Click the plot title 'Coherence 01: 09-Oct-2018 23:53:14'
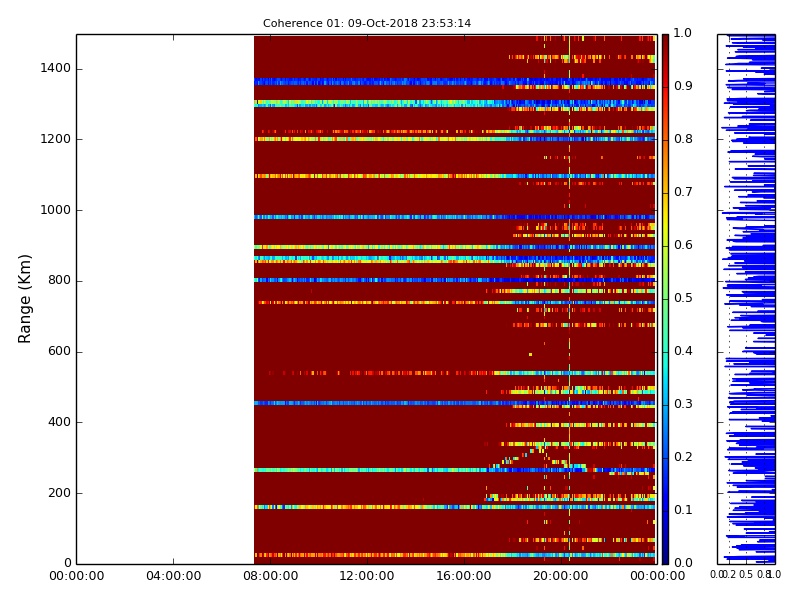 pyautogui.click(x=367, y=23)
